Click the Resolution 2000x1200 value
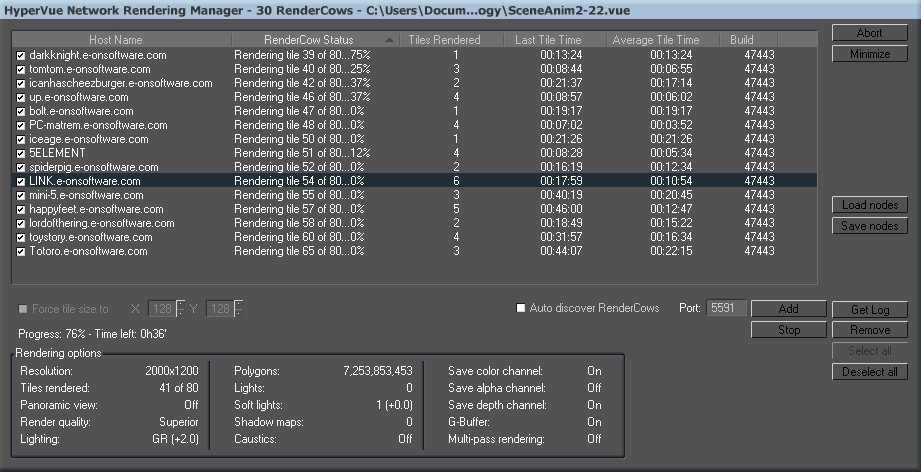The image size is (921, 472). pos(172,371)
